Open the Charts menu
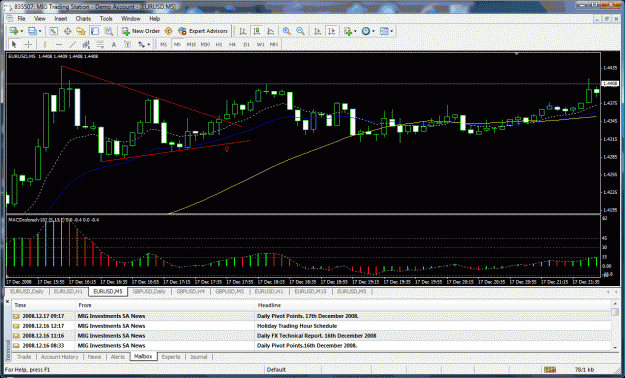Image resolution: width=625 pixels, height=378 pixels. tap(83, 19)
